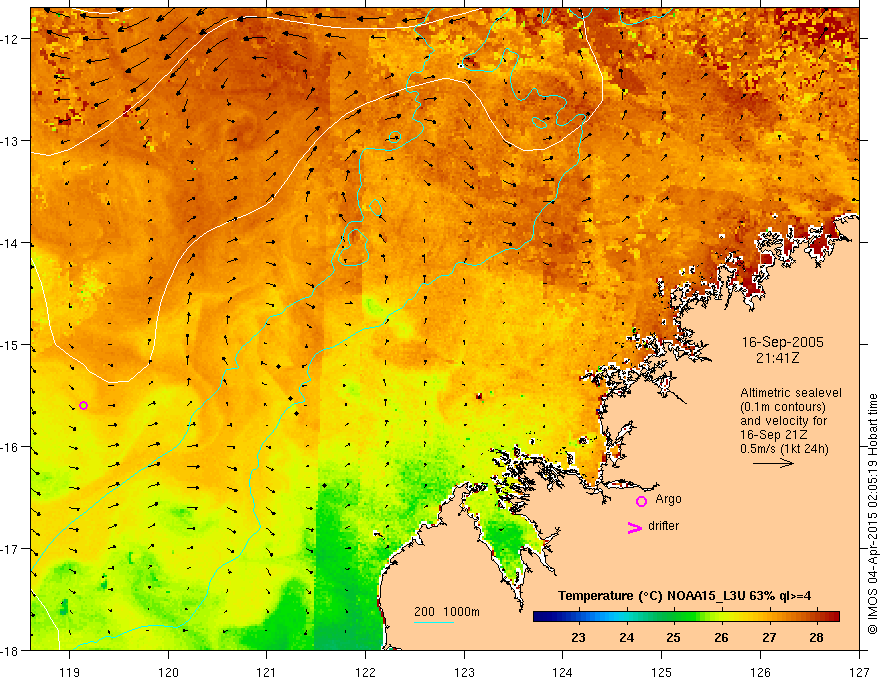The width and height of the screenshot is (880, 680).
Task: Click the 0.5m/s velocity scale arrow
Action: point(773,463)
